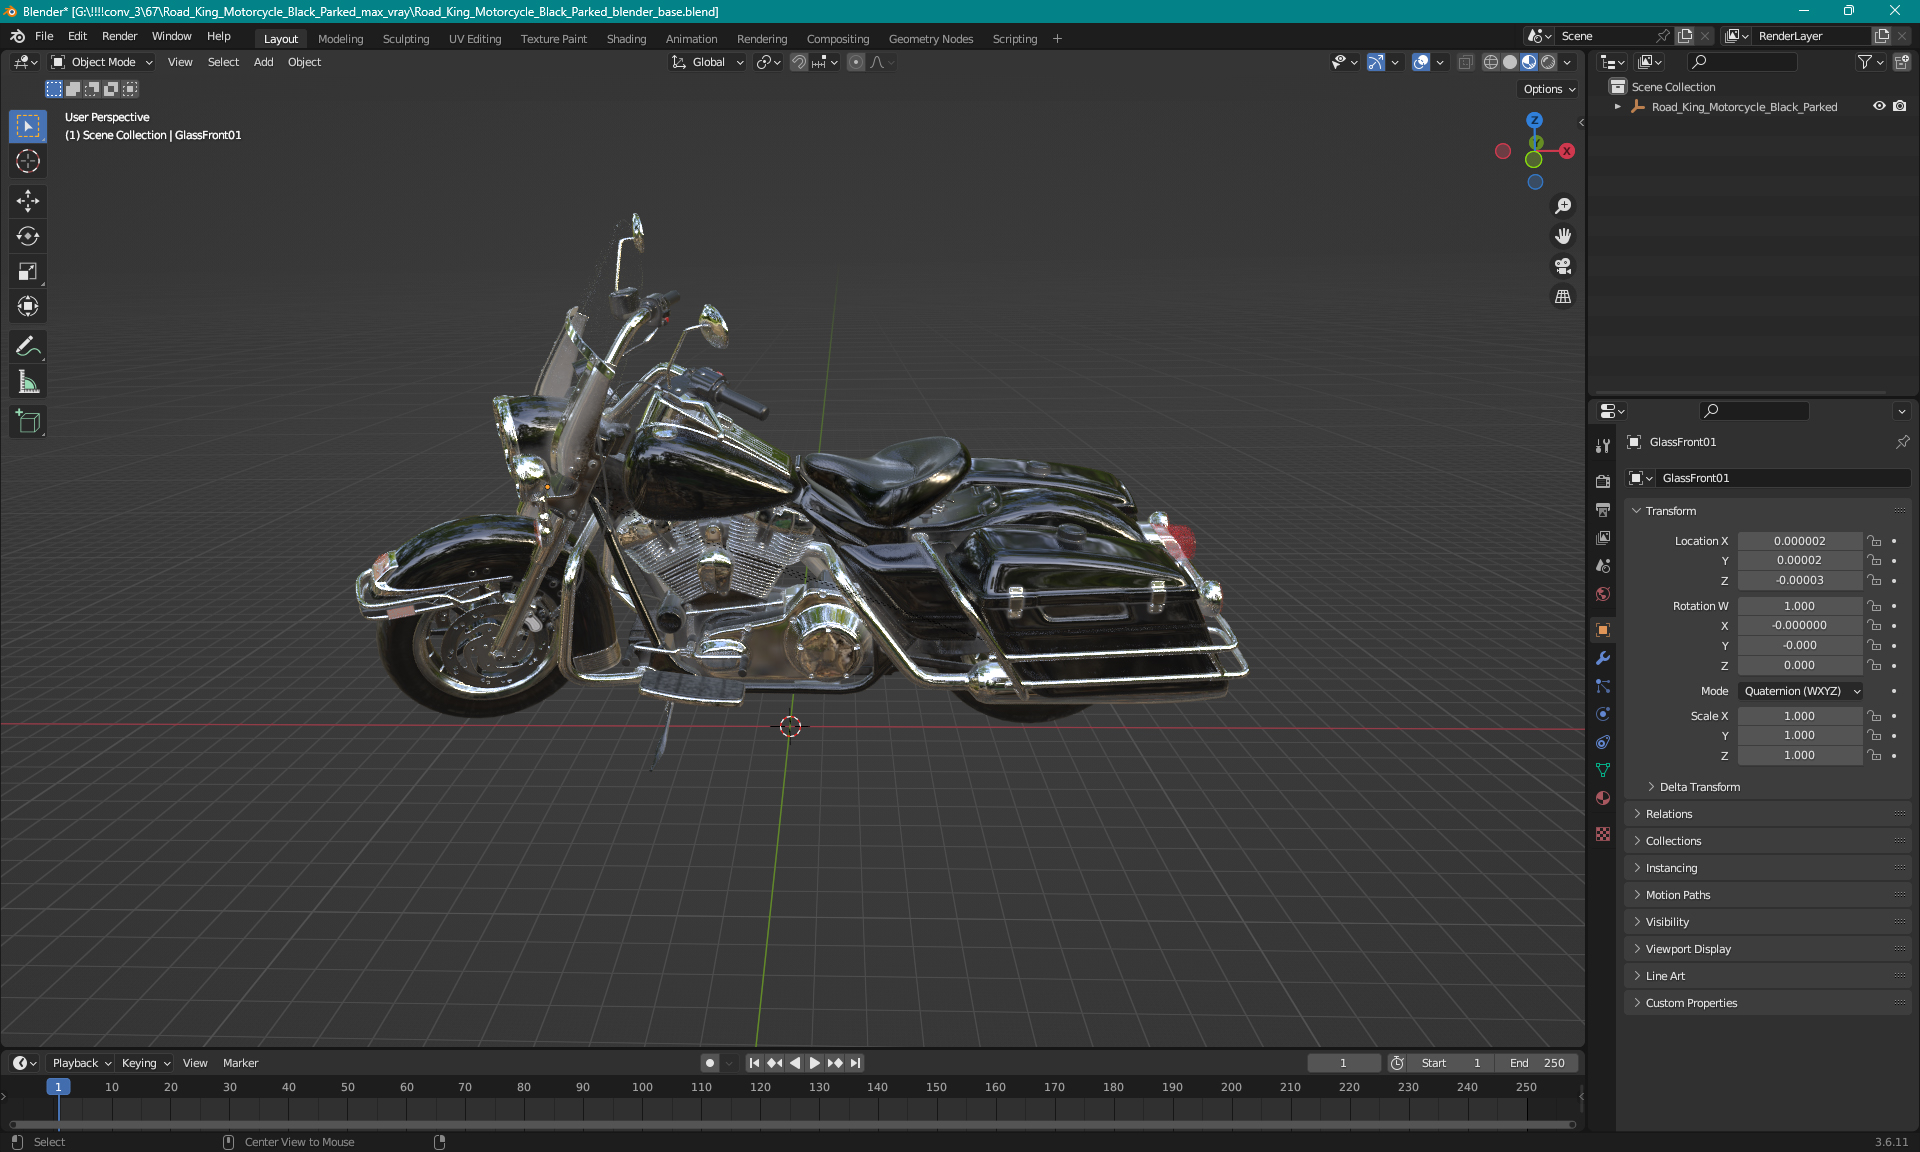This screenshot has height=1152, width=1920.
Task: Open the Texture properties tab
Action: (1603, 834)
